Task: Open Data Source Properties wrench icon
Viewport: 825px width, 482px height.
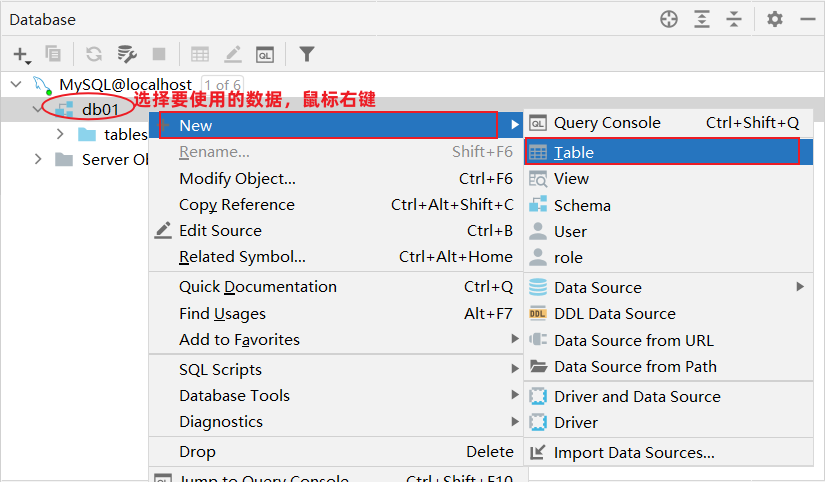Action: [x=127, y=54]
